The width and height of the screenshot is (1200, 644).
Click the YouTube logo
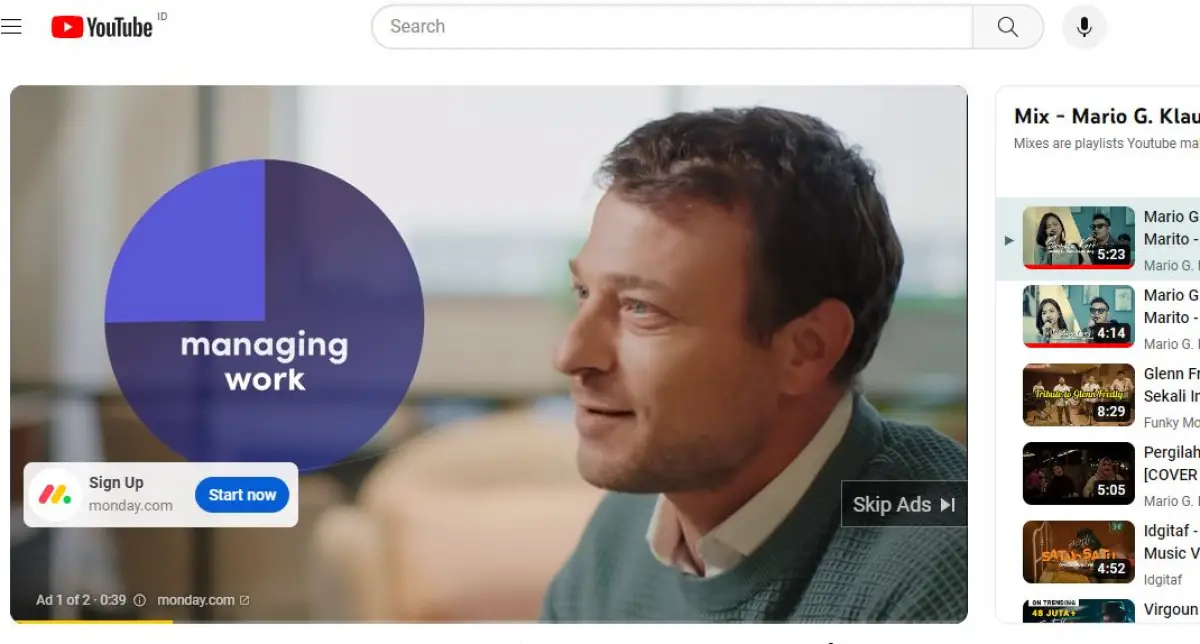(102, 27)
